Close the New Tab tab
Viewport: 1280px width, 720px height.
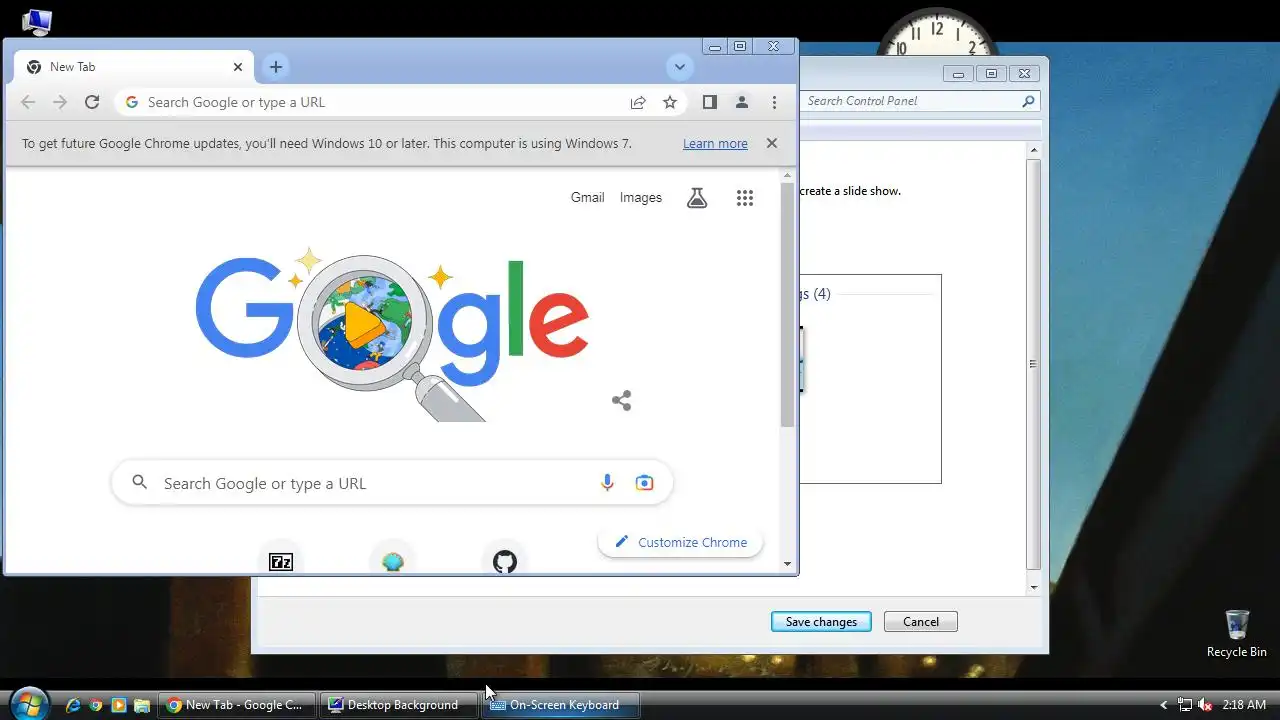coord(238,67)
